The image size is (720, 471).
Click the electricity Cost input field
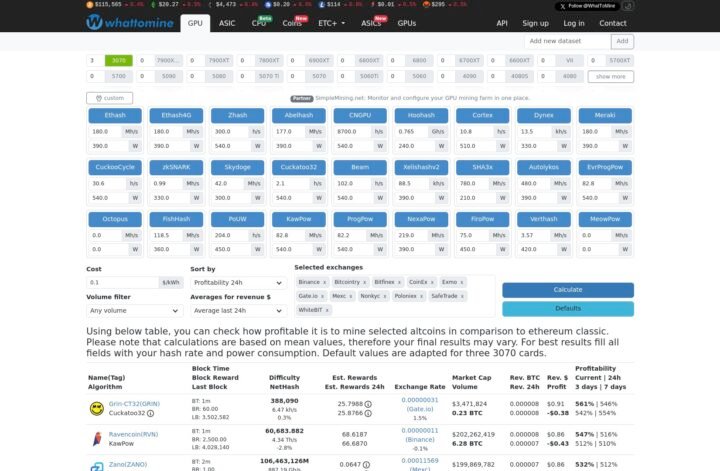122,283
